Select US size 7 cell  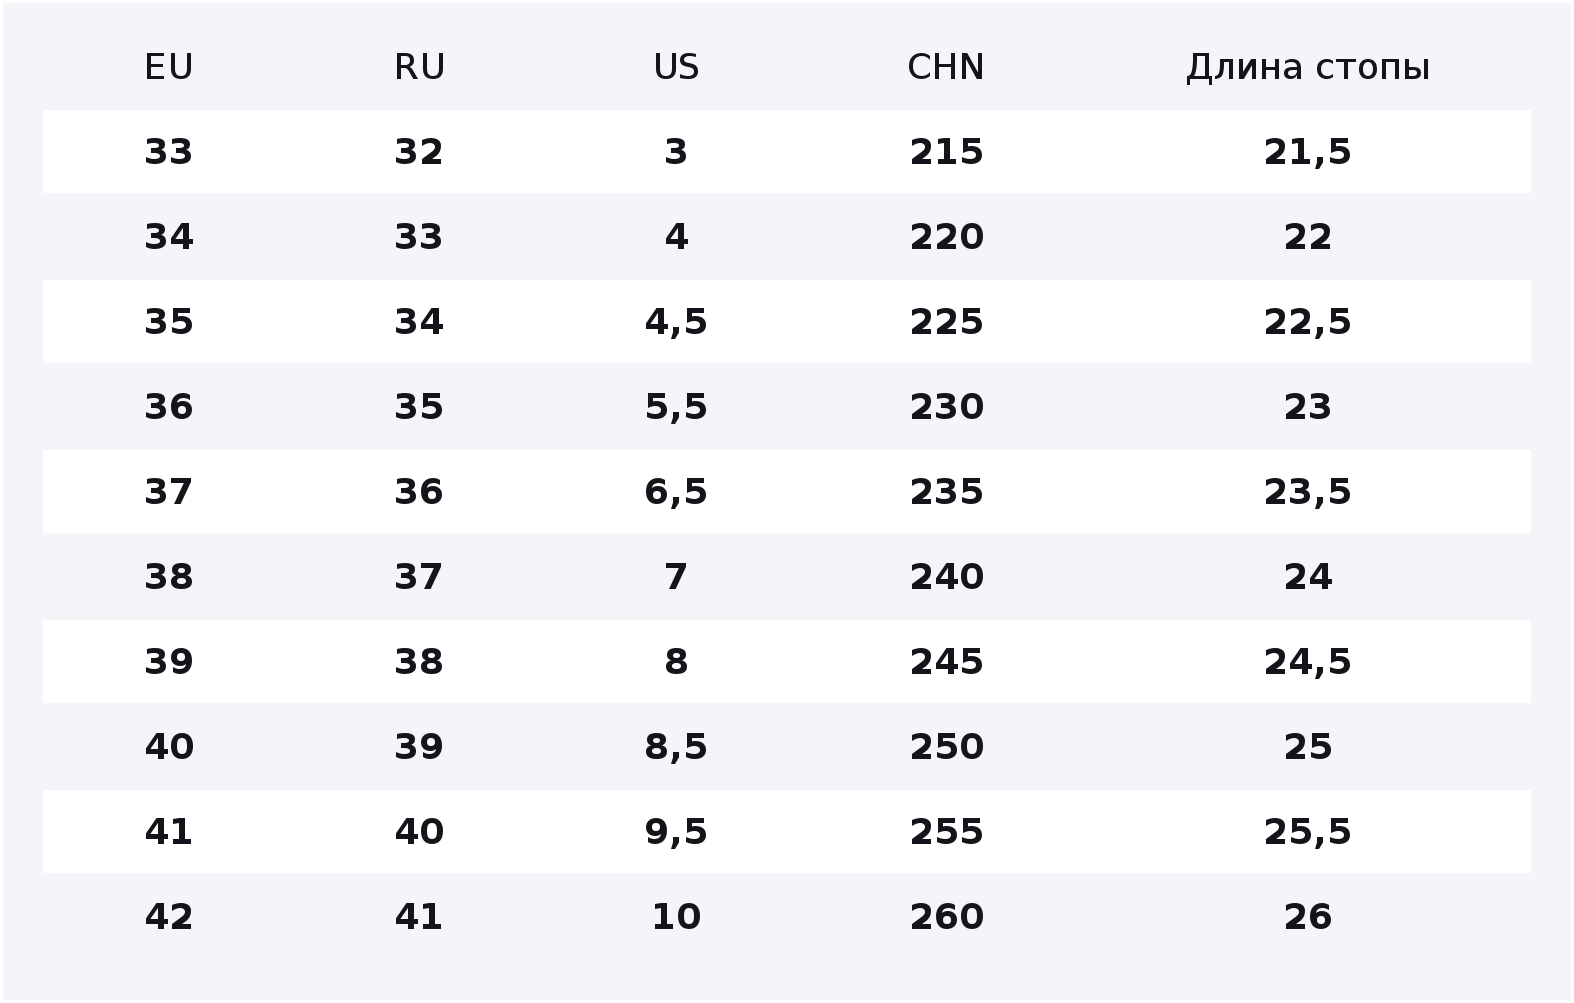(676, 577)
